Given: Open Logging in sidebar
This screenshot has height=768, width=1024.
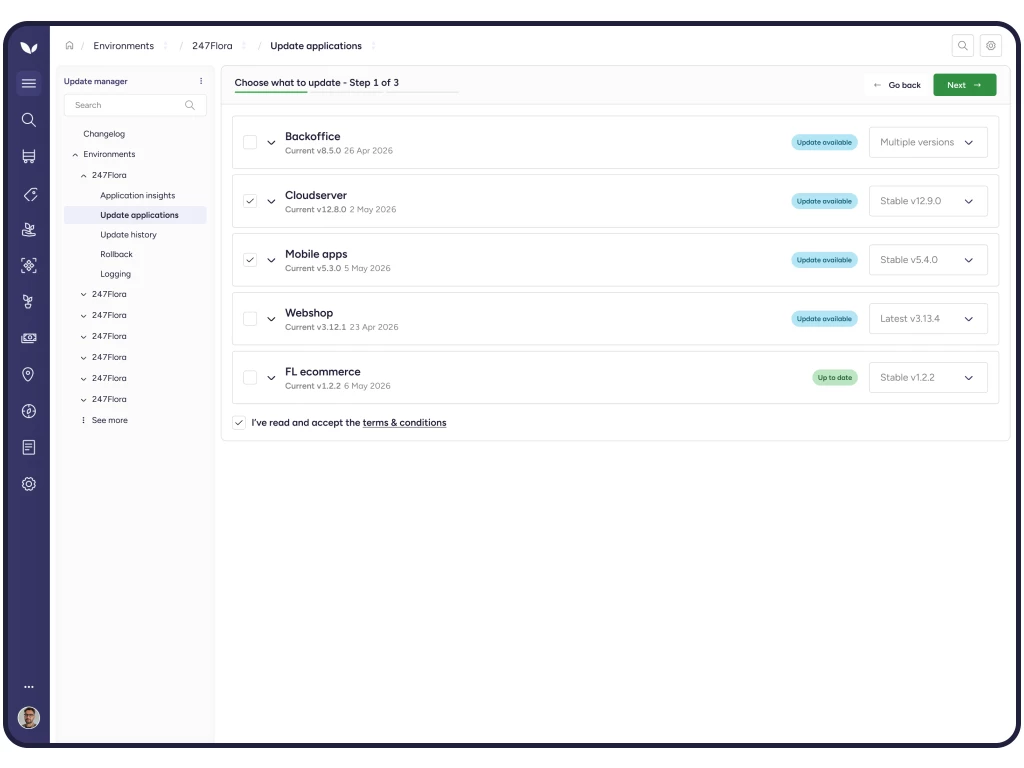Looking at the screenshot, I should [116, 274].
